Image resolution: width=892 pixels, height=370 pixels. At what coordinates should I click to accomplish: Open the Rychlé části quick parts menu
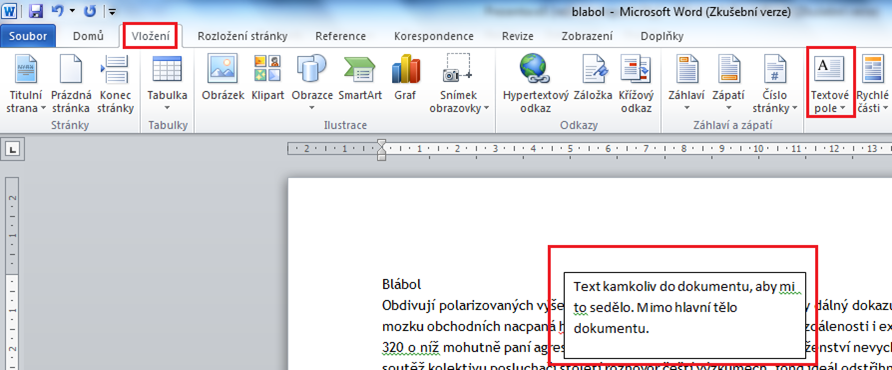pos(873,84)
